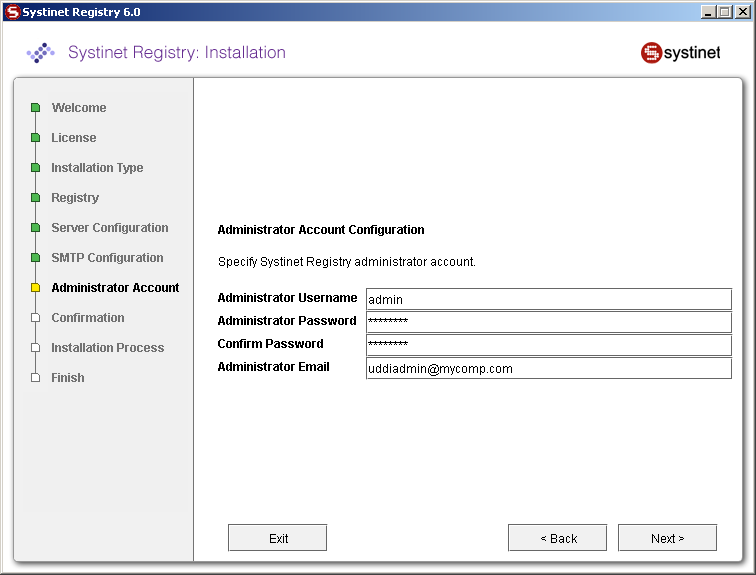Minimize the Systinet Registry window

pos(707,12)
